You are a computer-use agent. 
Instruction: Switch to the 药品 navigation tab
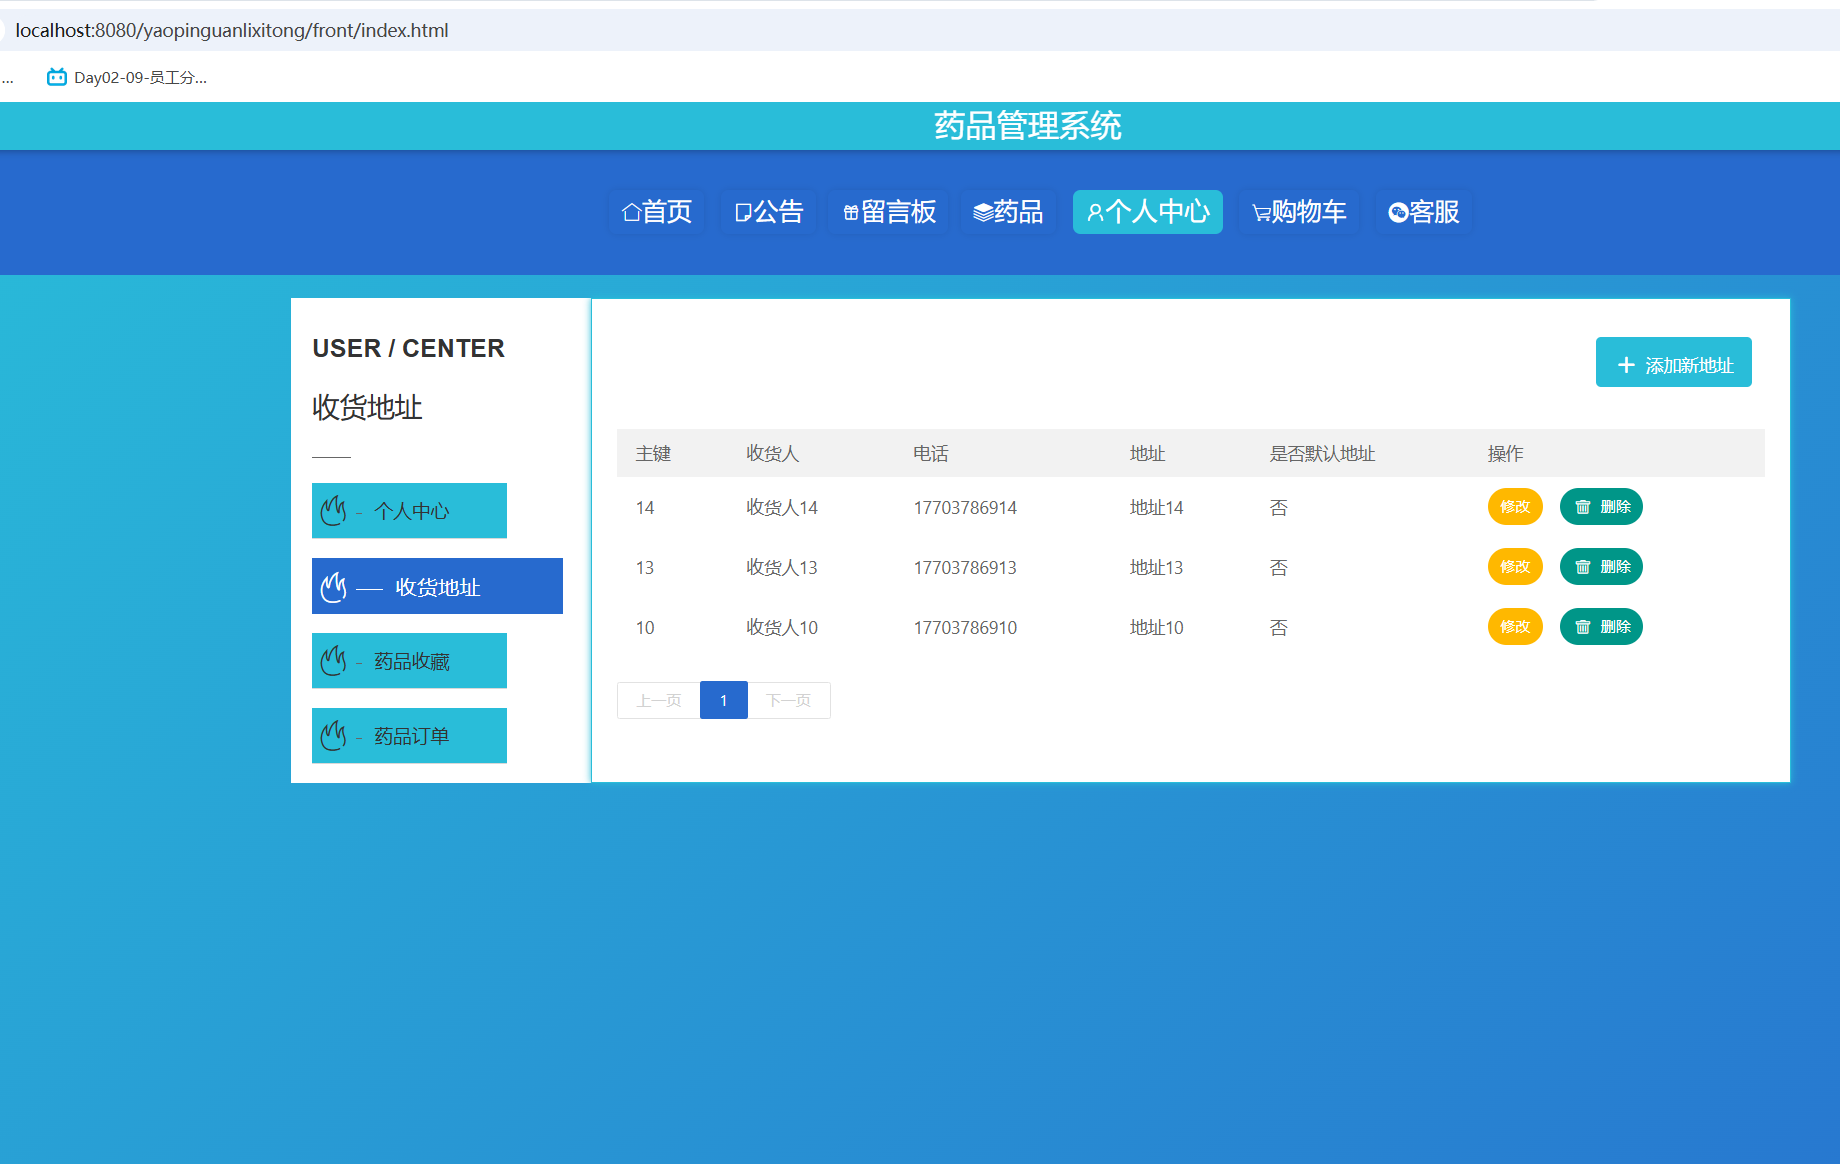(1008, 212)
